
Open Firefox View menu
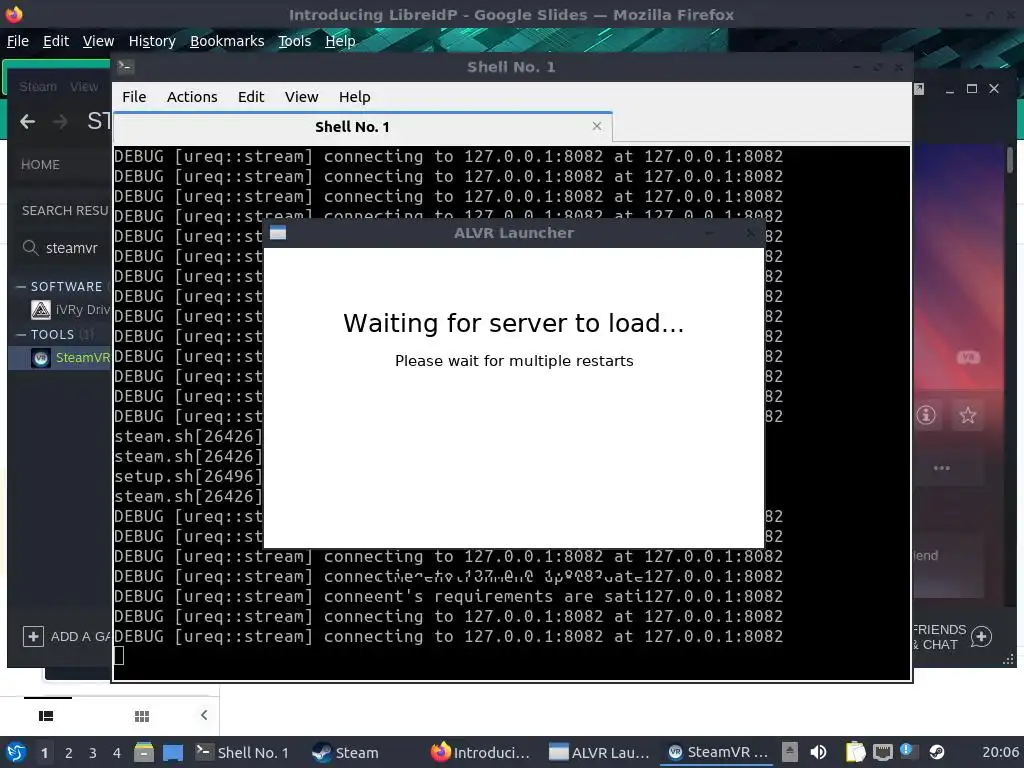99,41
